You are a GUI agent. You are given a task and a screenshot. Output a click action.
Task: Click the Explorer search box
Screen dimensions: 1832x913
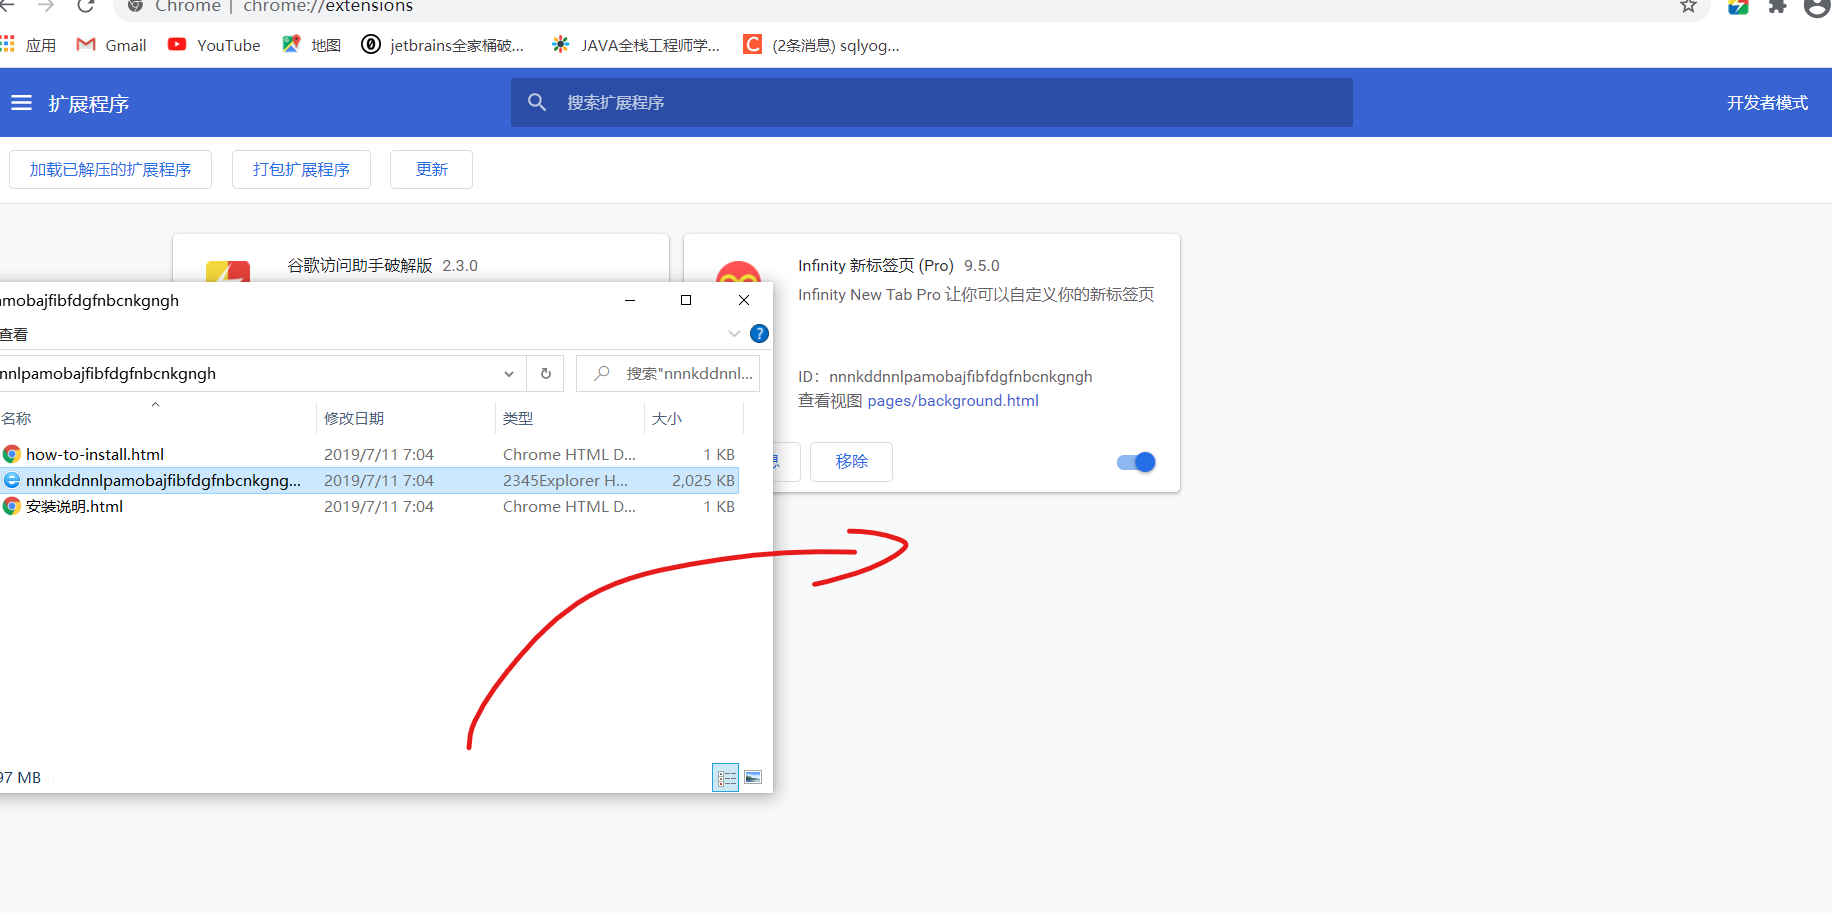click(x=668, y=374)
